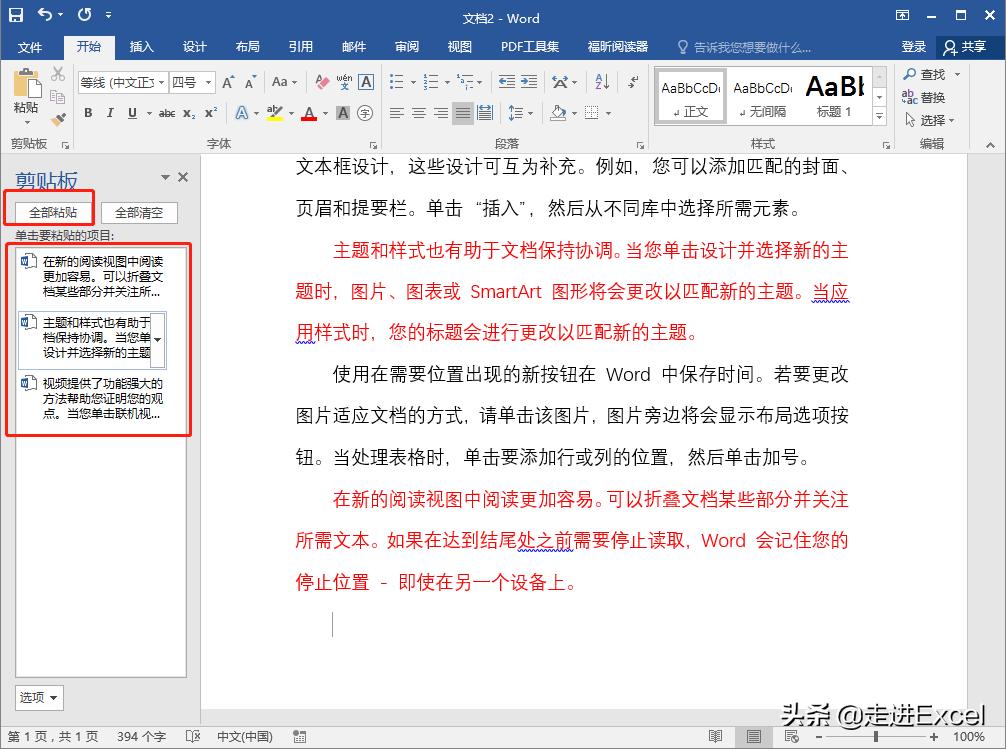Open the Font Color dropdown arrow

pos(324,113)
